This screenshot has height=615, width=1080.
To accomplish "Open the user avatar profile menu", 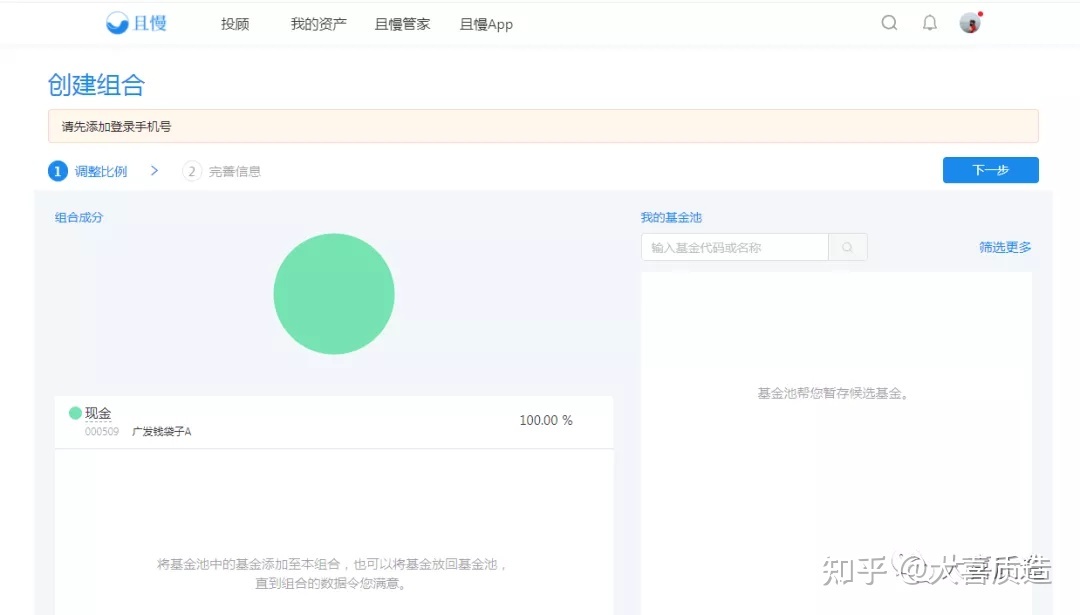I will point(969,23).
